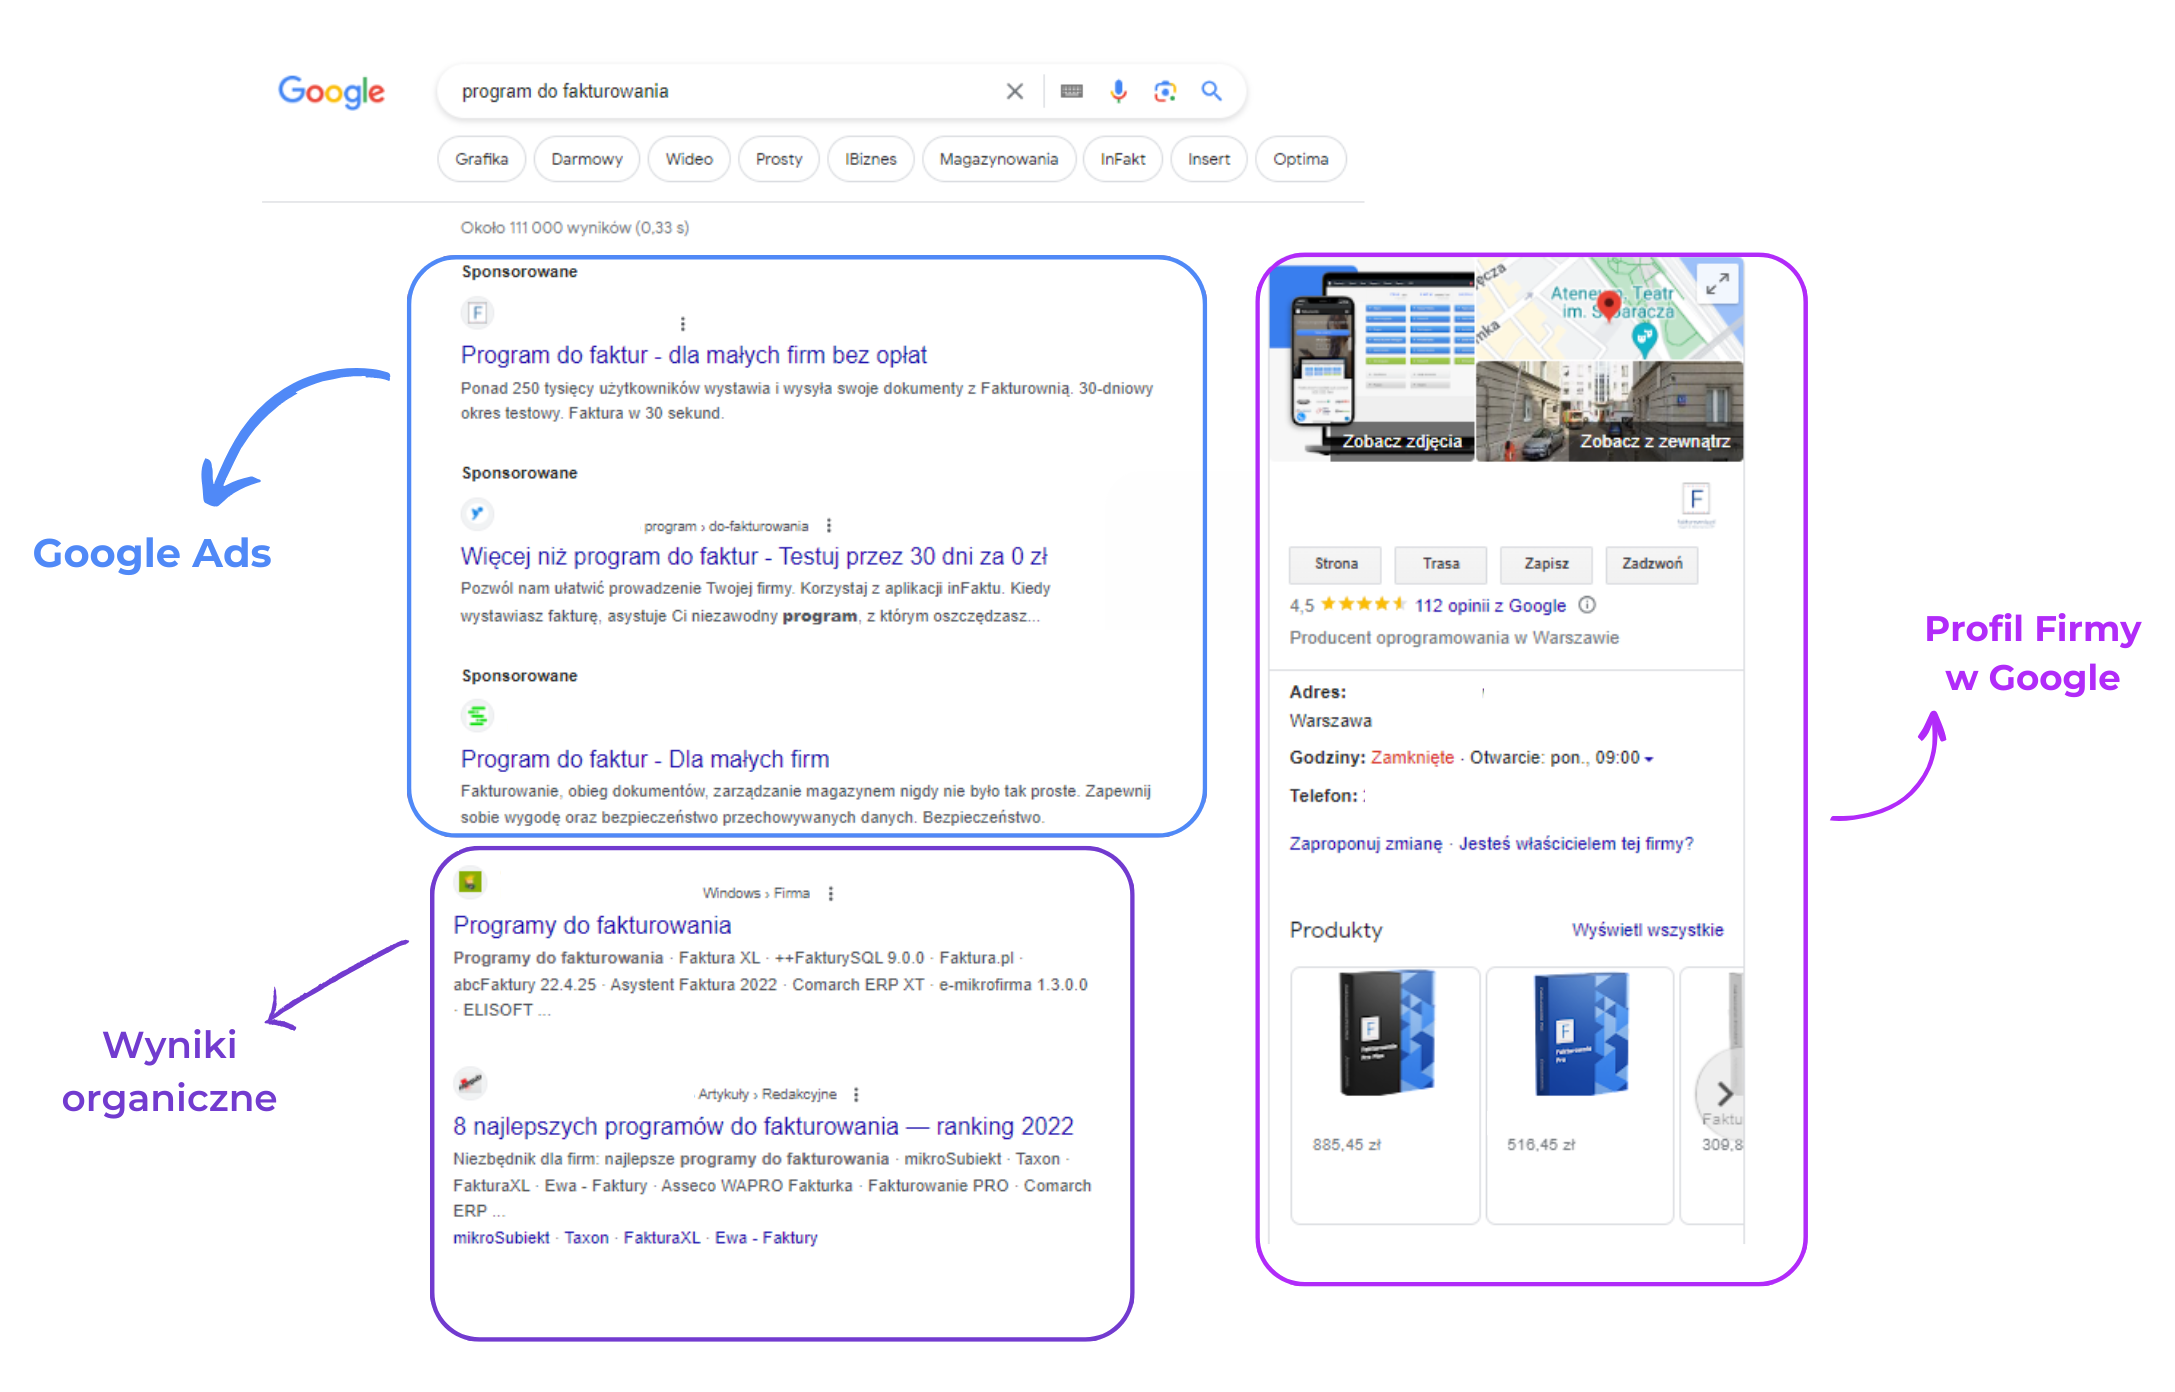Open three-dot menu beside Windows › Firma
This screenshot has width=2175, height=1392.
tap(831, 893)
